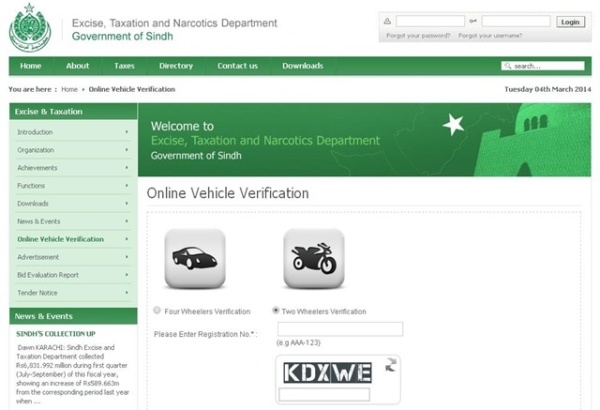This screenshot has width=600, height=410.
Task: Focus the Registration No. input field
Action: 340,329
